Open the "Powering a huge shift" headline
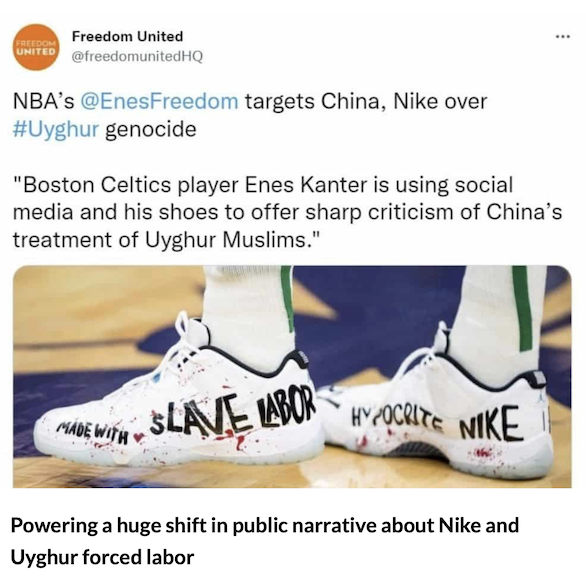The image size is (586, 586). pyautogui.click(x=265, y=525)
